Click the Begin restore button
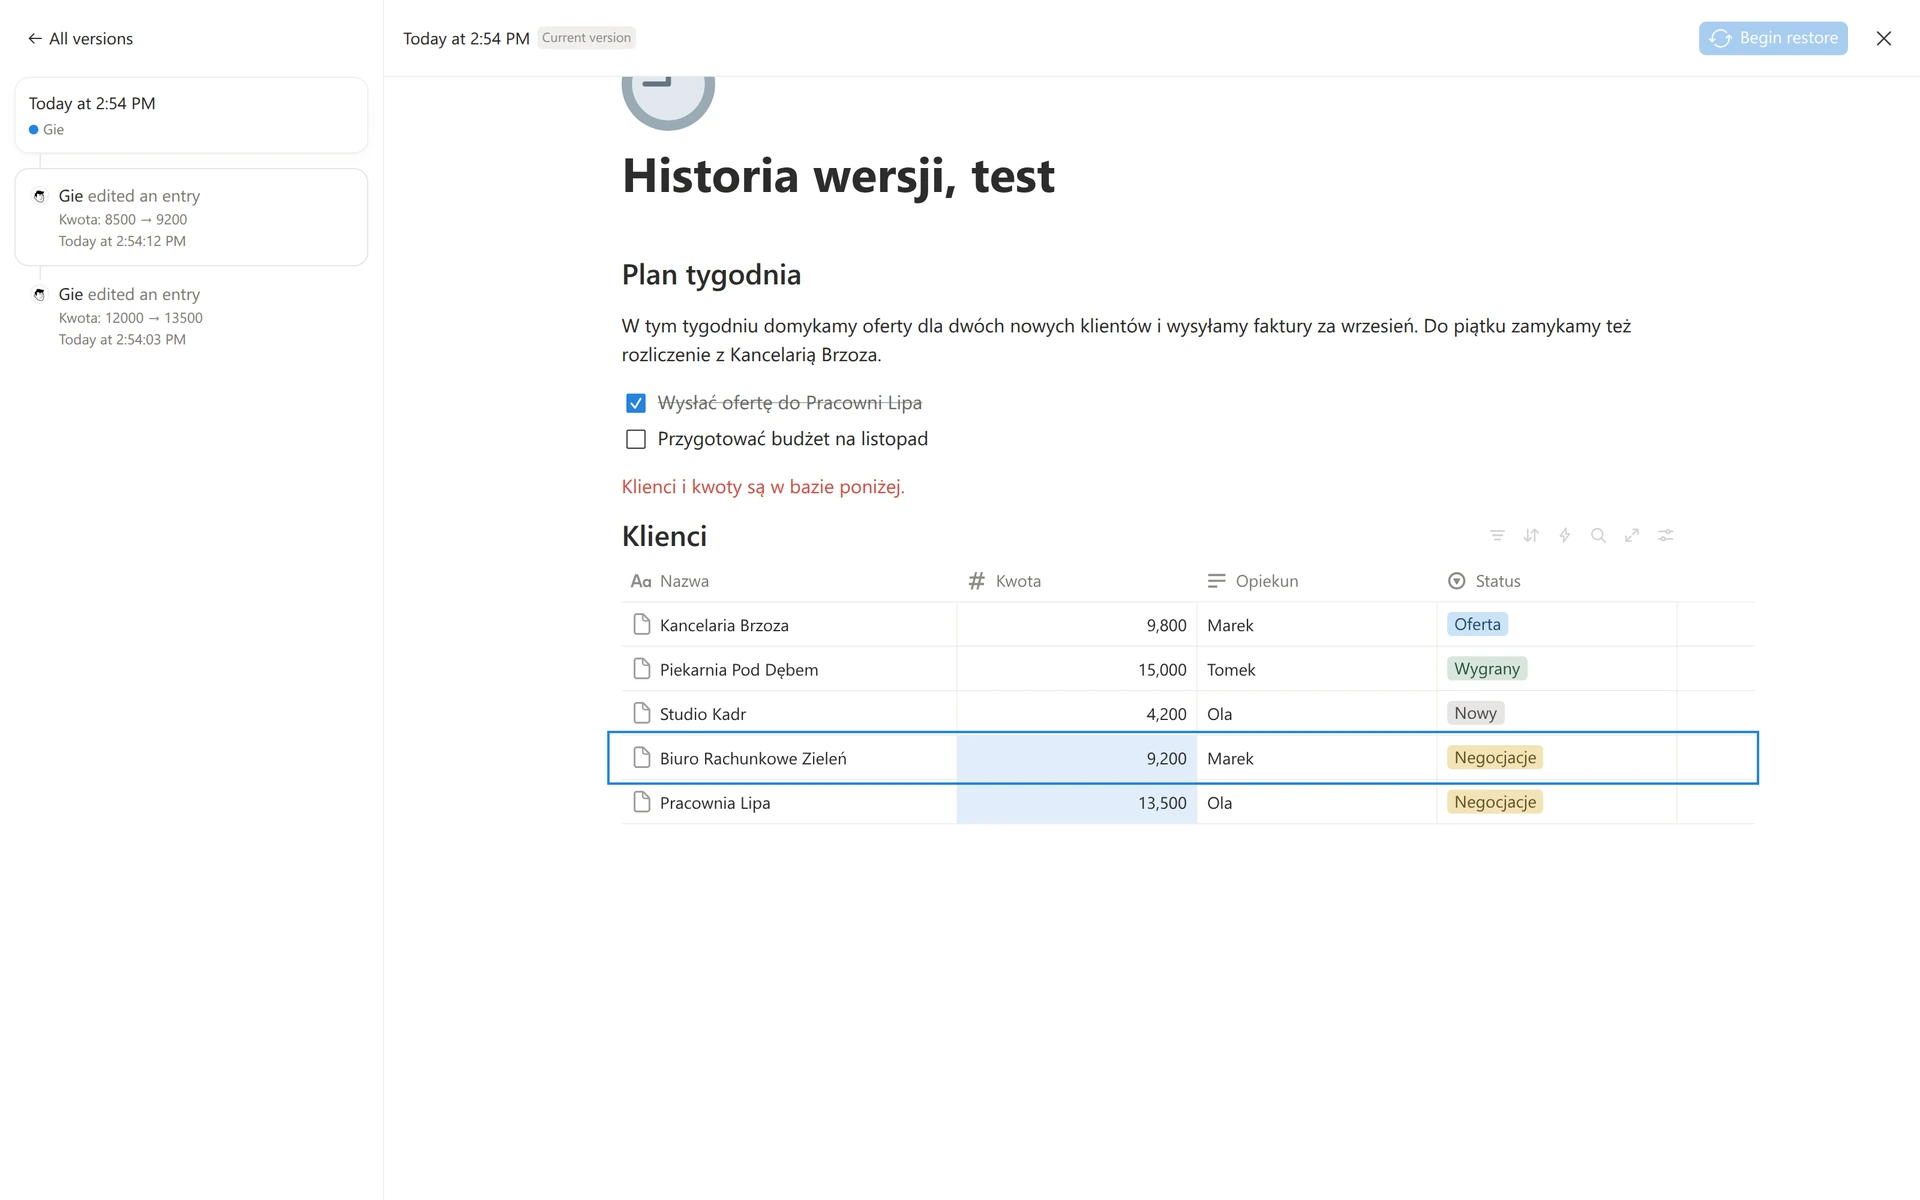The height and width of the screenshot is (1200, 1920). pos(1773,38)
